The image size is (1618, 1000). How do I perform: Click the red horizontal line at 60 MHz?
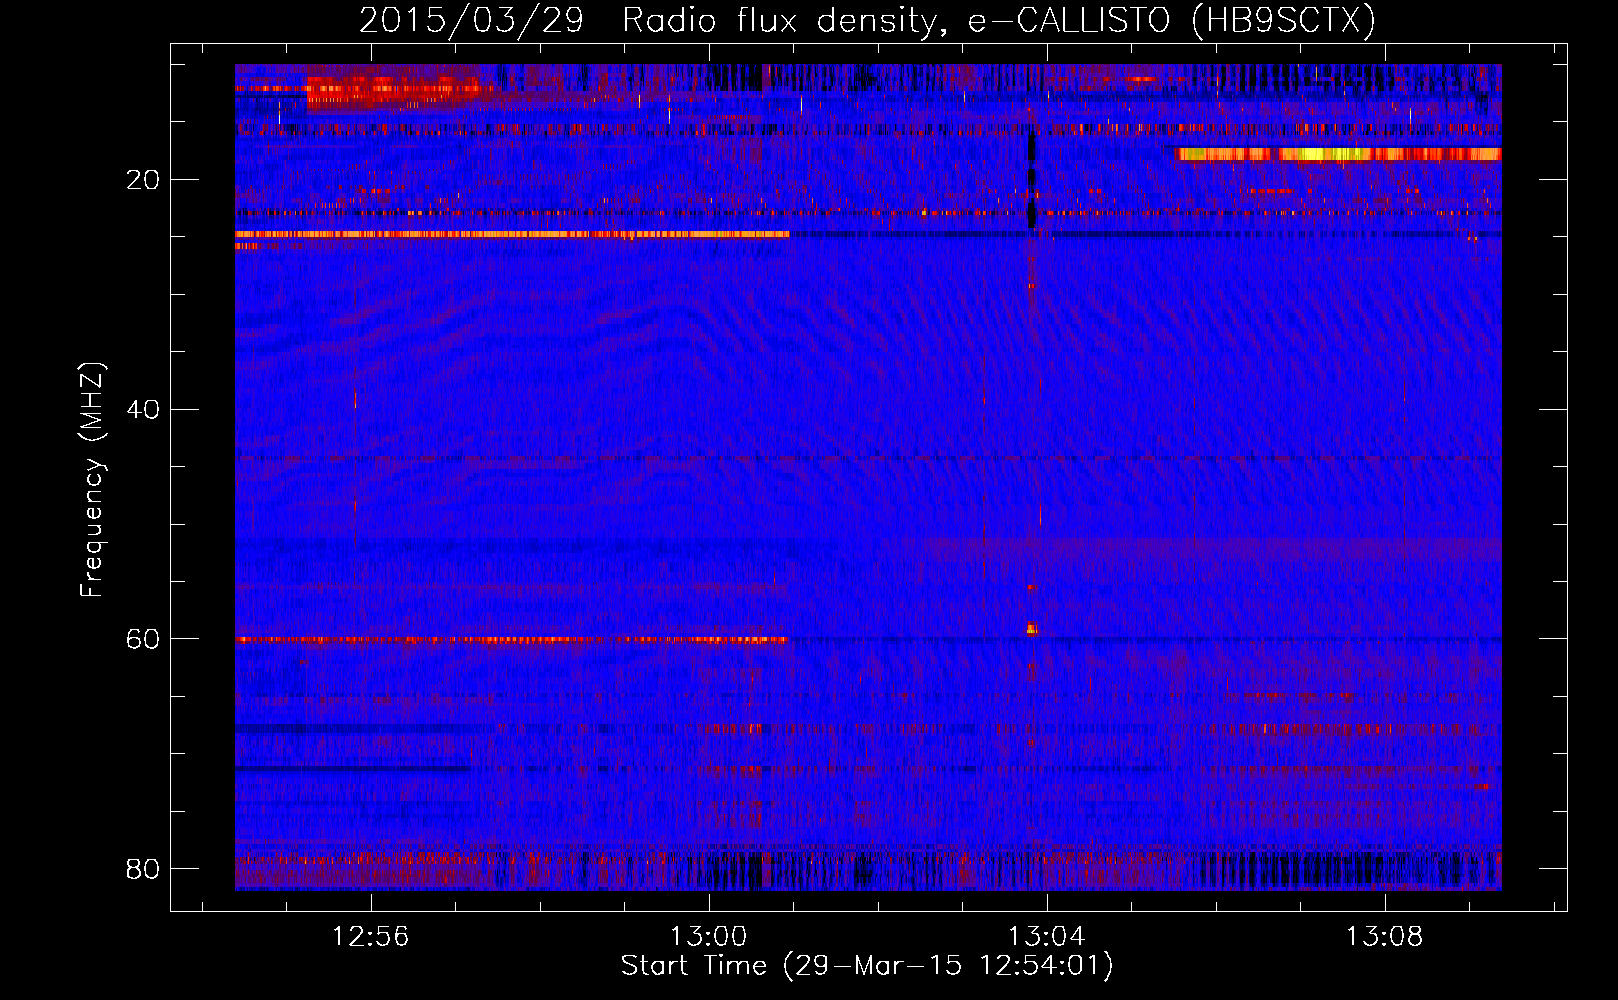[x=512, y=639]
